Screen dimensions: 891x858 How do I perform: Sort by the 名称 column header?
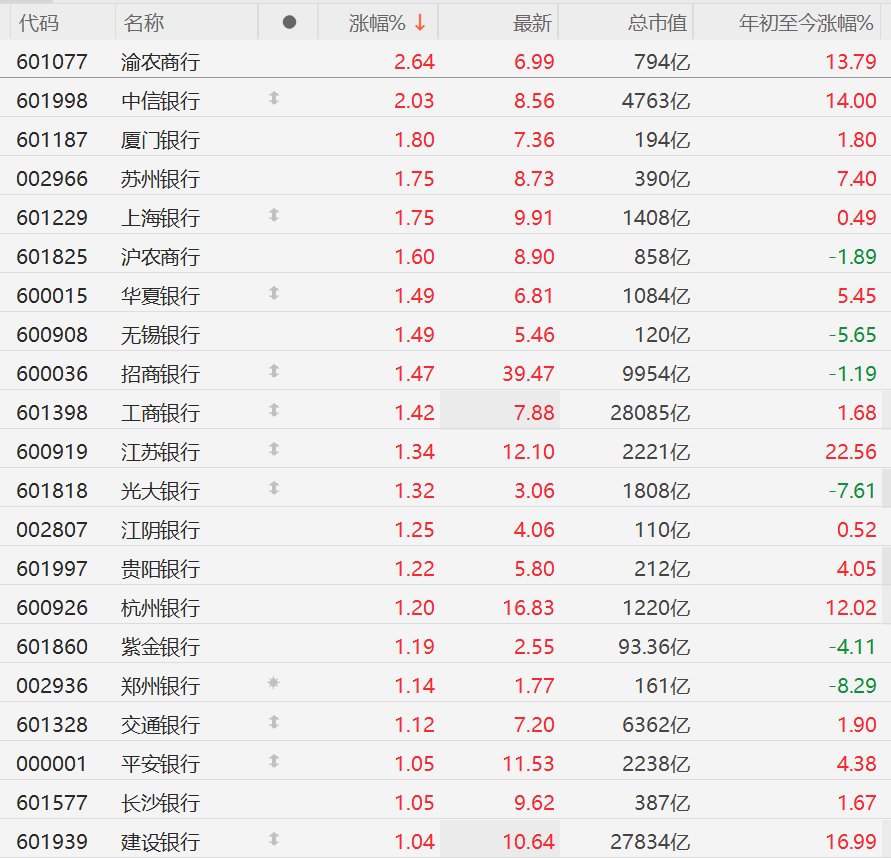pyautogui.click(x=144, y=23)
